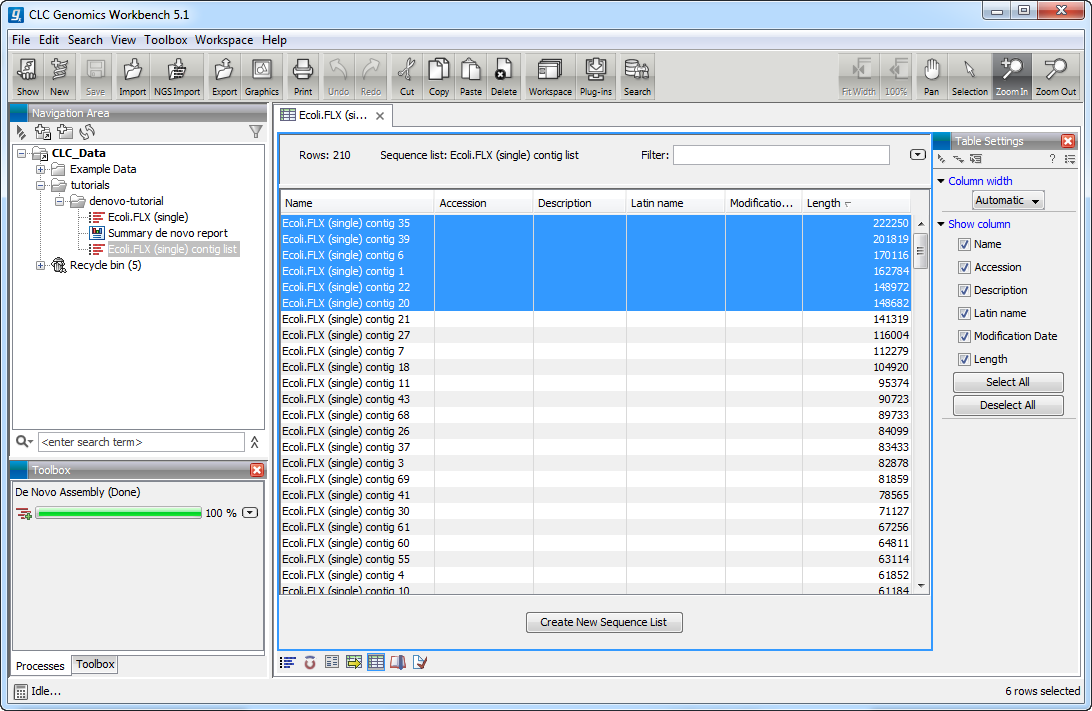
Task: Switch to circular sequence view icon
Action: coord(310,662)
